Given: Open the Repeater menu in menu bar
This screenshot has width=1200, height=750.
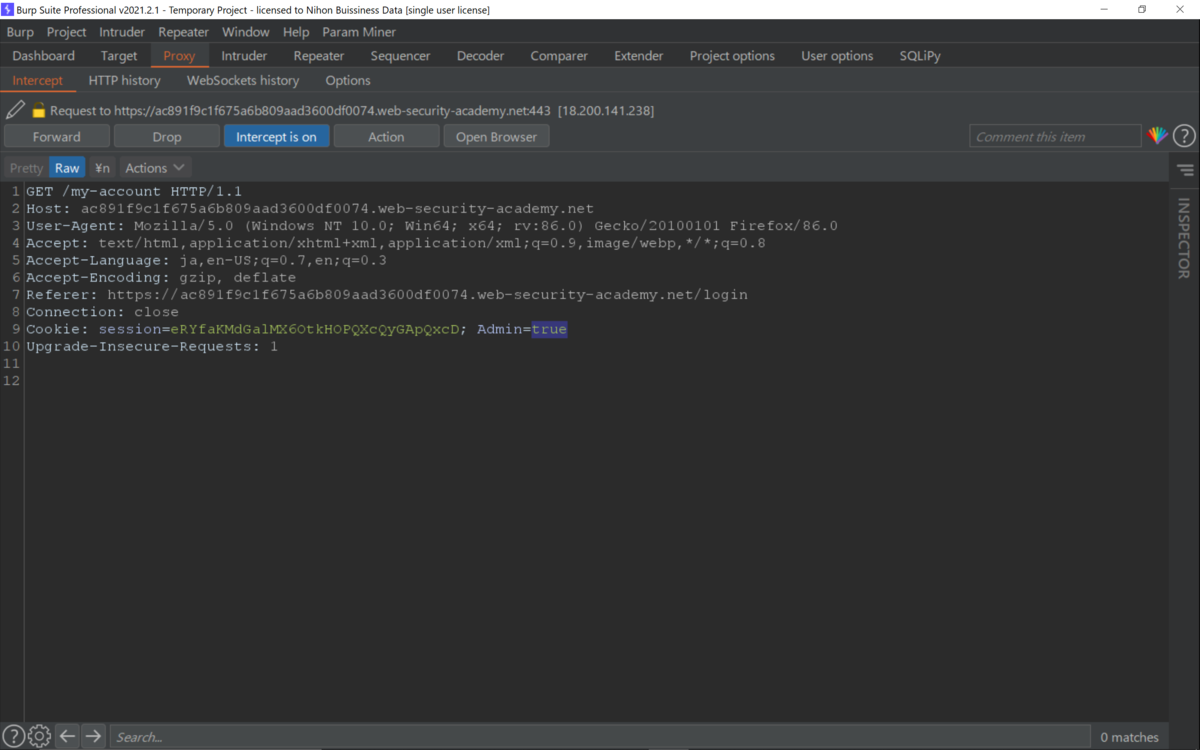Looking at the screenshot, I should pos(183,32).
